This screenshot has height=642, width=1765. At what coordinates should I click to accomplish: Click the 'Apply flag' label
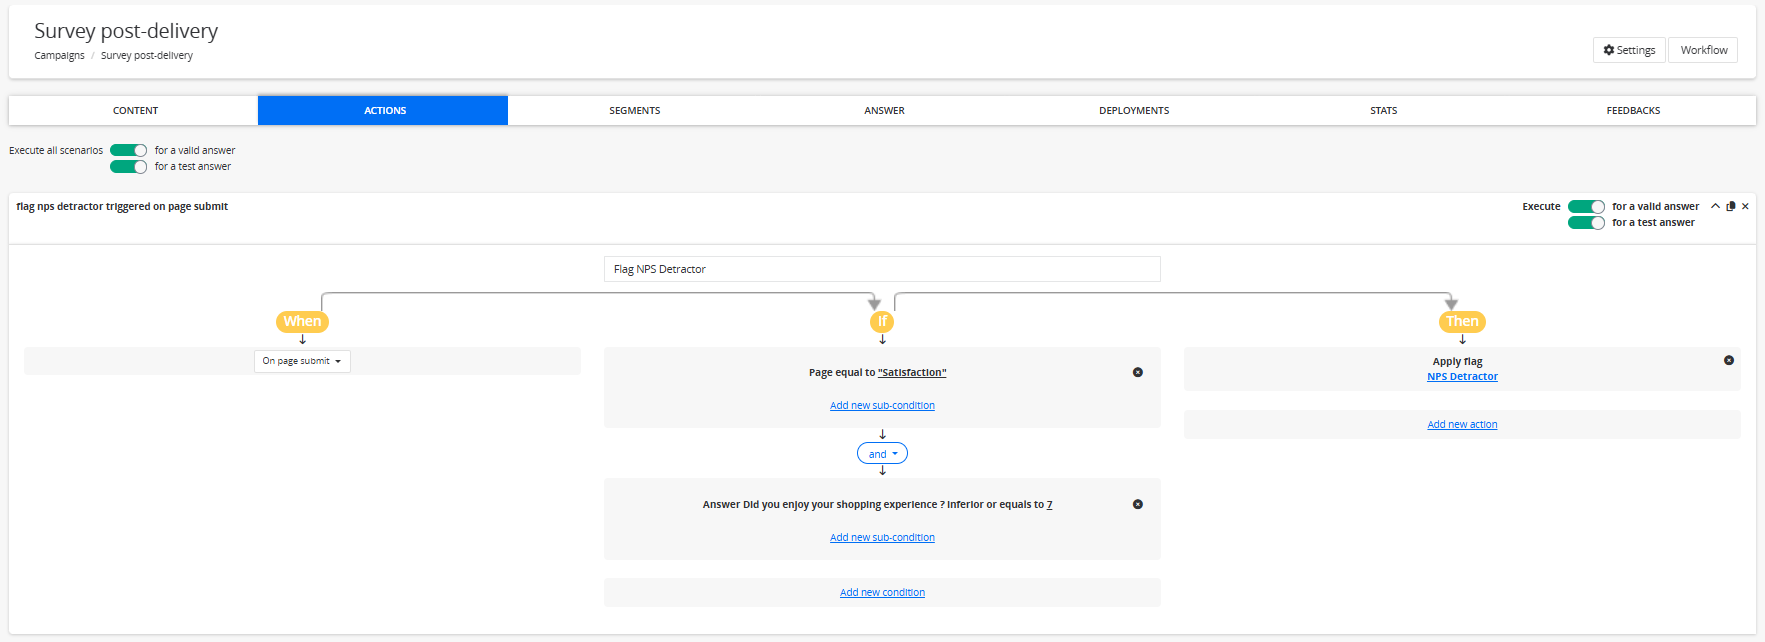pyautogui.click(x=1457, y=361)
